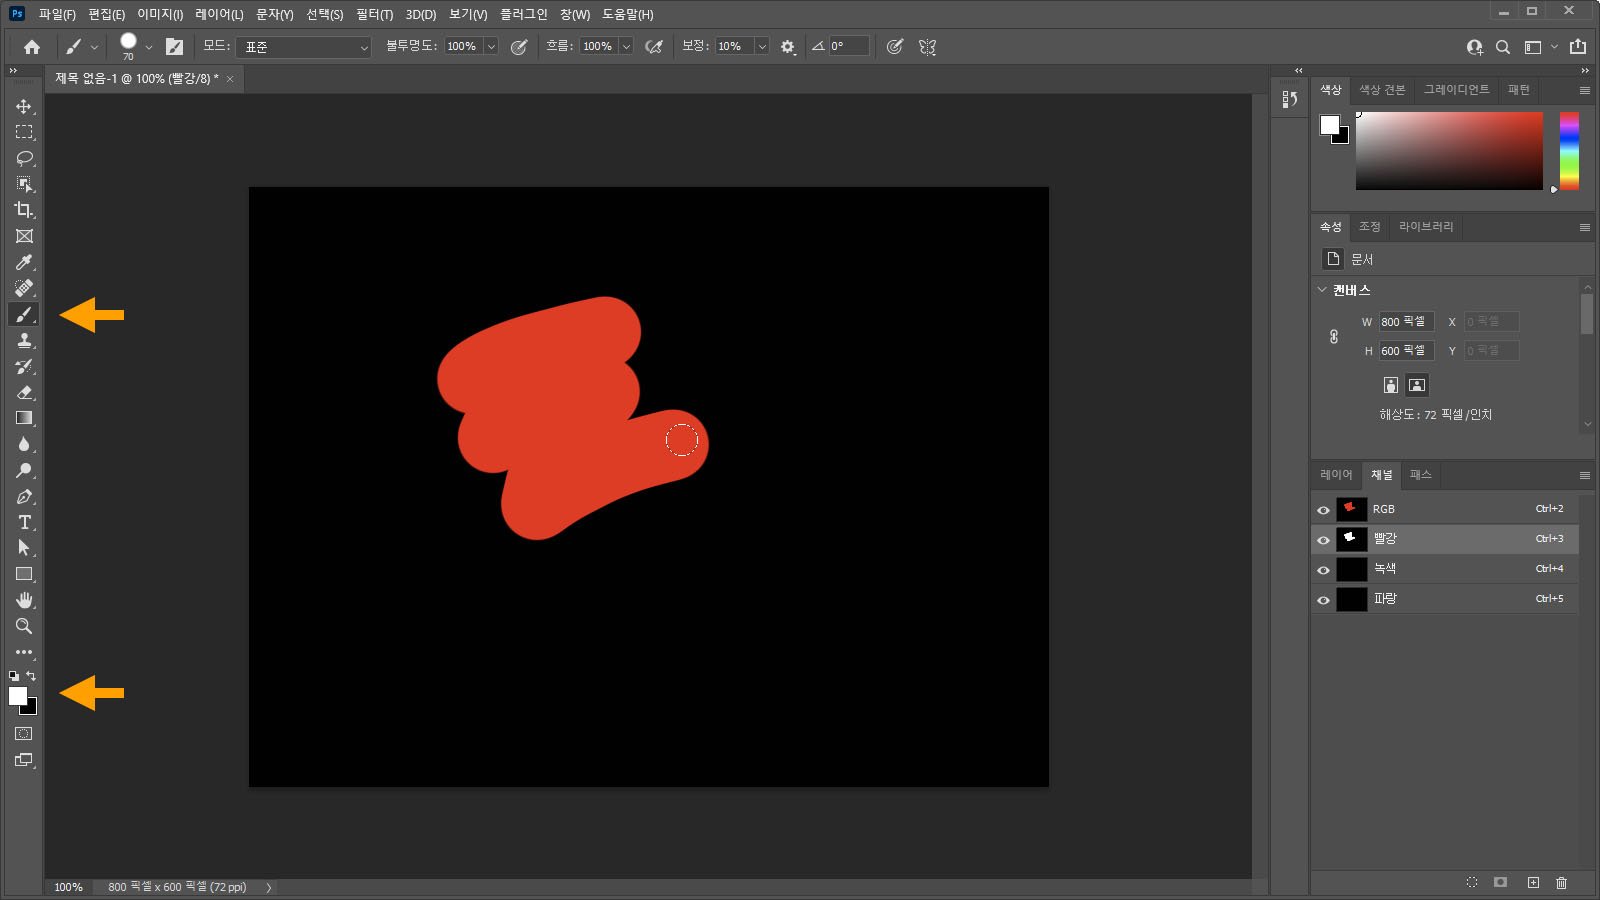
Task: Open the workspace switcher dropdown
Action: coord(1540,47)
